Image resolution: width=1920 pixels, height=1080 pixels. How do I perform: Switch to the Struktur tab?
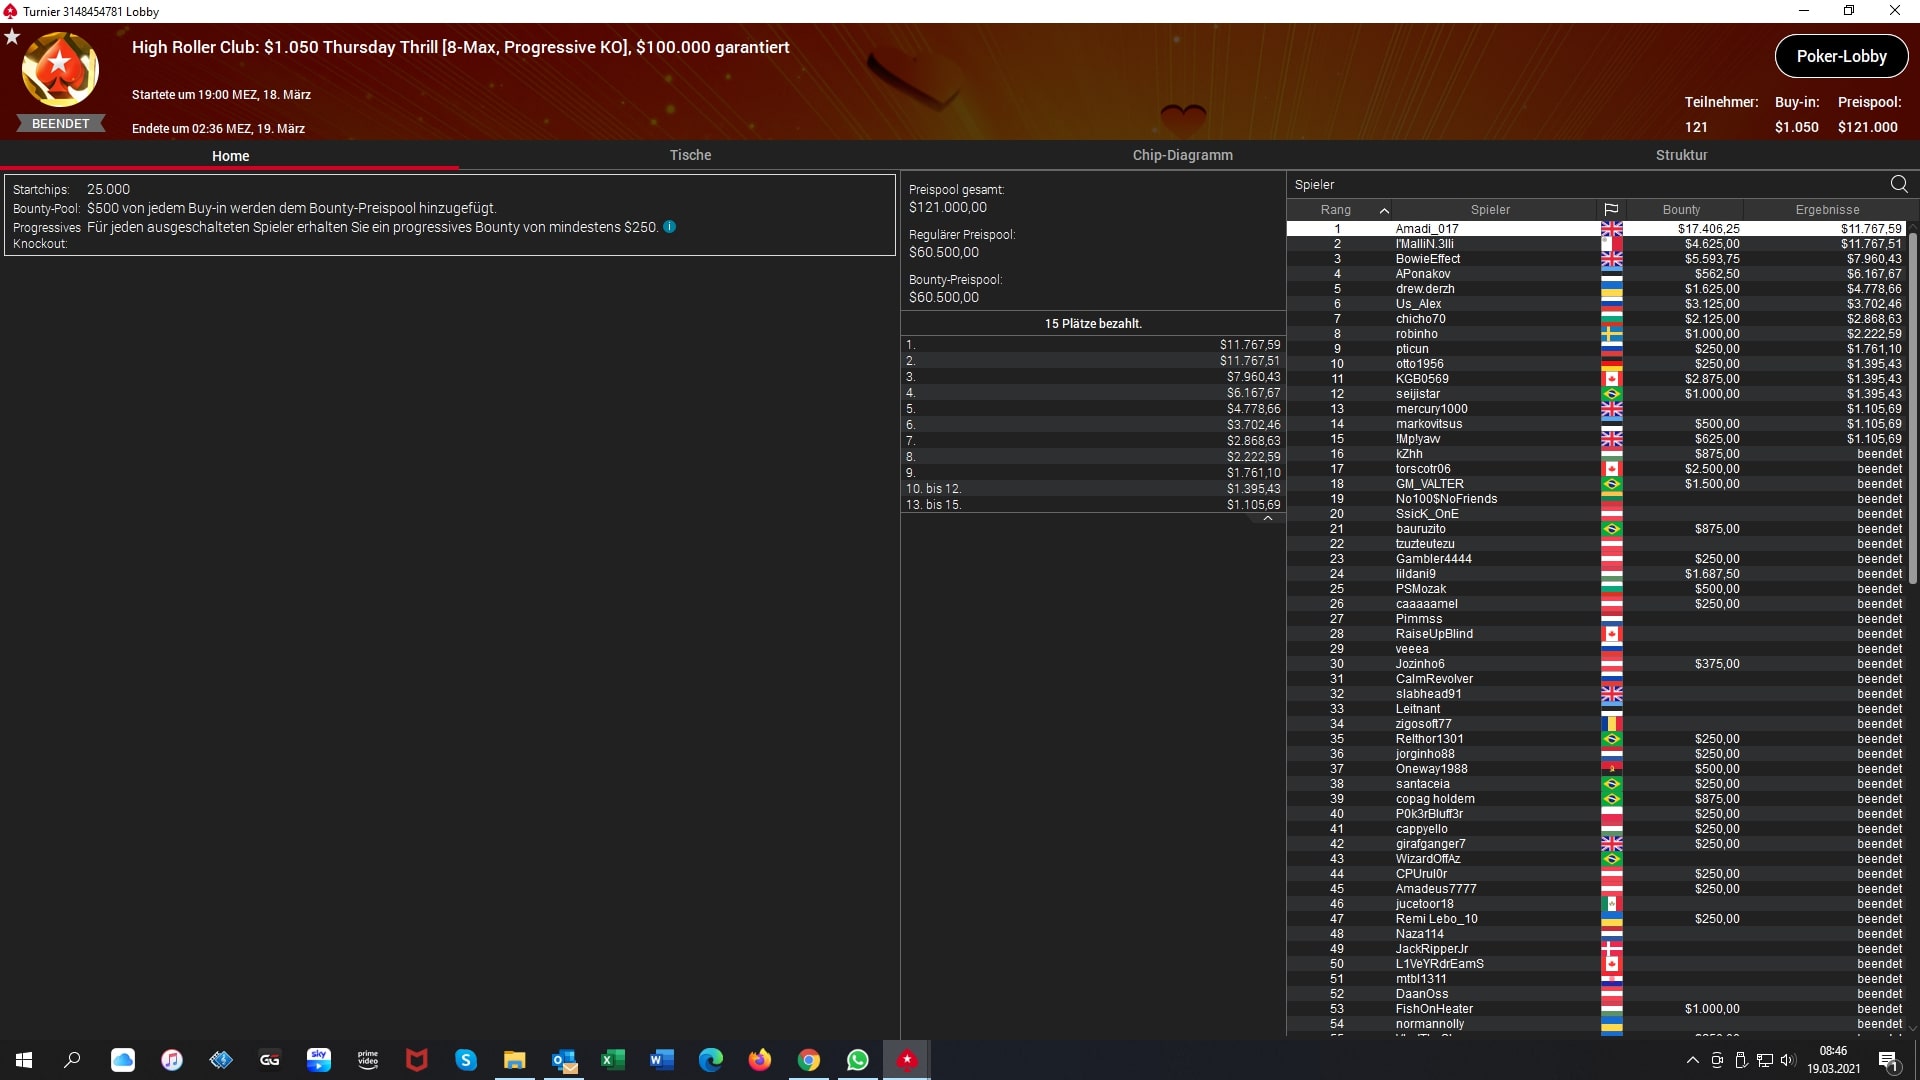coord(1681,155)
